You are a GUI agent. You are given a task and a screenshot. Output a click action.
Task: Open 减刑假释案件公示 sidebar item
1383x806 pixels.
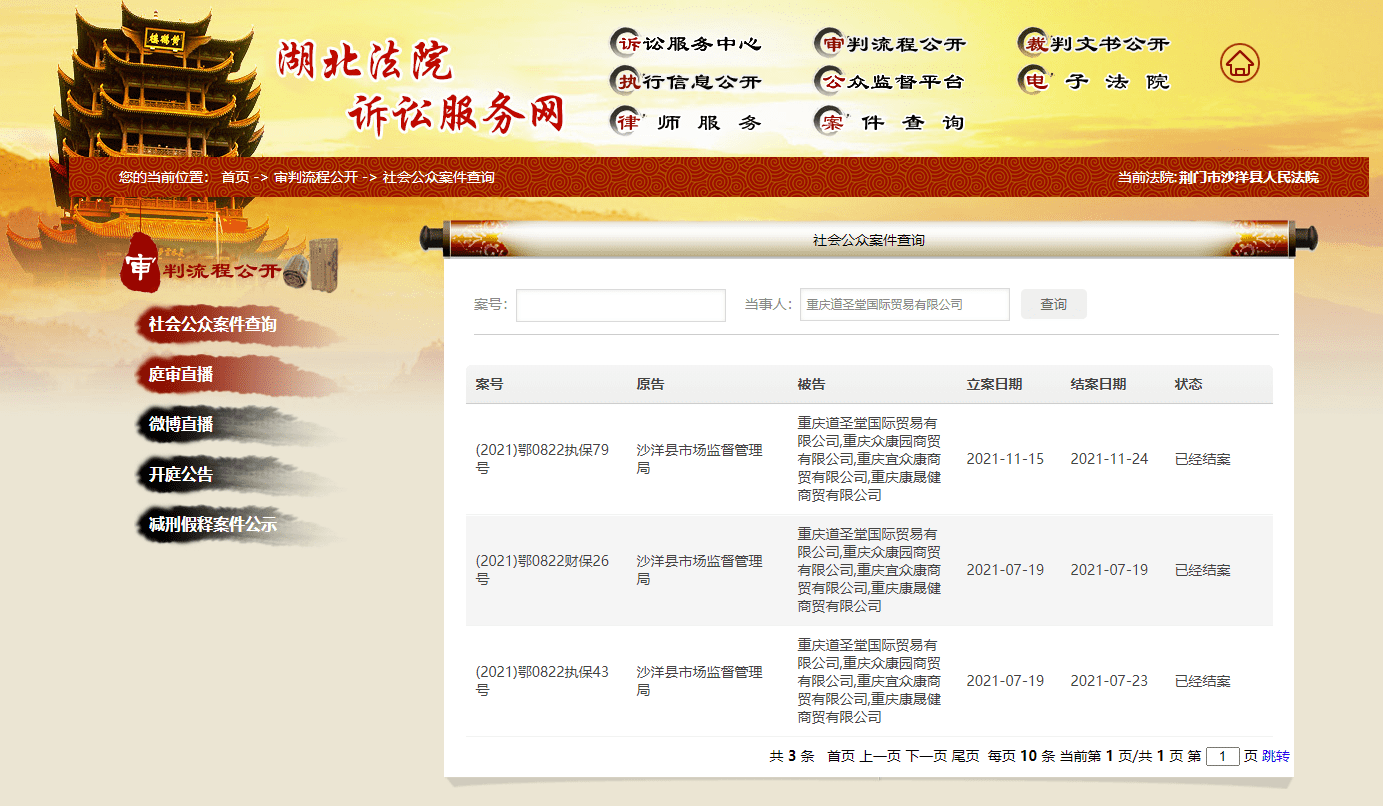pyautogui.click(x=212, y=525)
